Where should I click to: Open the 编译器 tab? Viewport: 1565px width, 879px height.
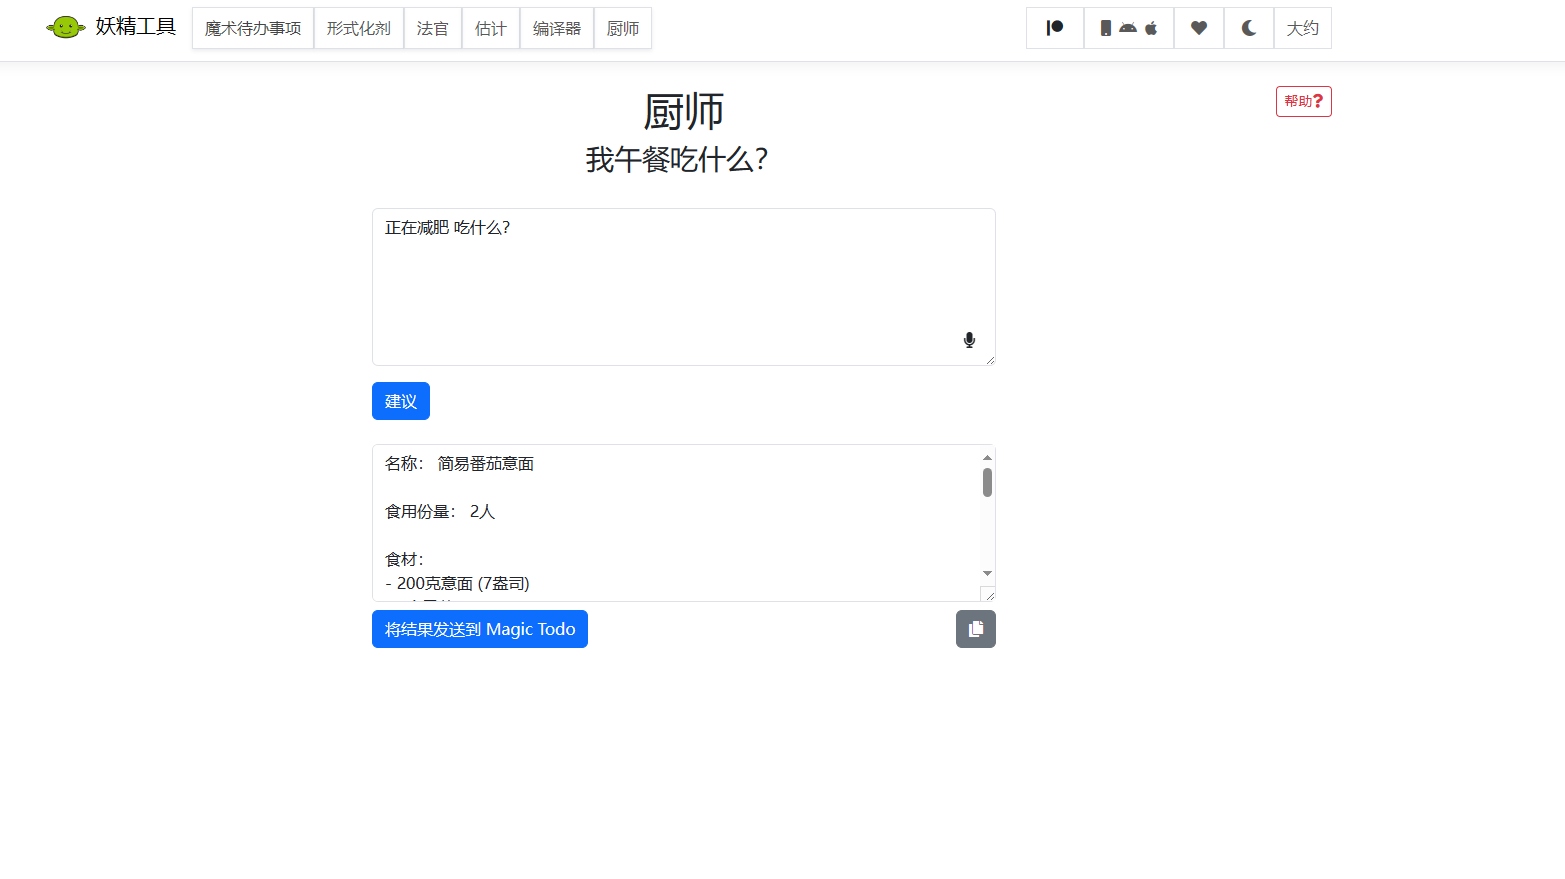click(556, 28)
